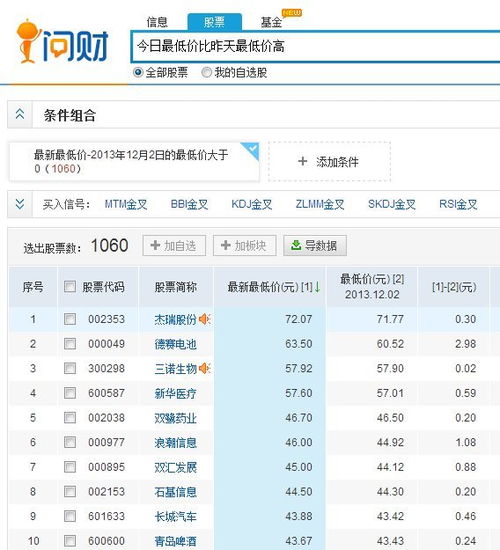Click the 最低价(元) [2] 2013.12.02 header

point(372,287)
